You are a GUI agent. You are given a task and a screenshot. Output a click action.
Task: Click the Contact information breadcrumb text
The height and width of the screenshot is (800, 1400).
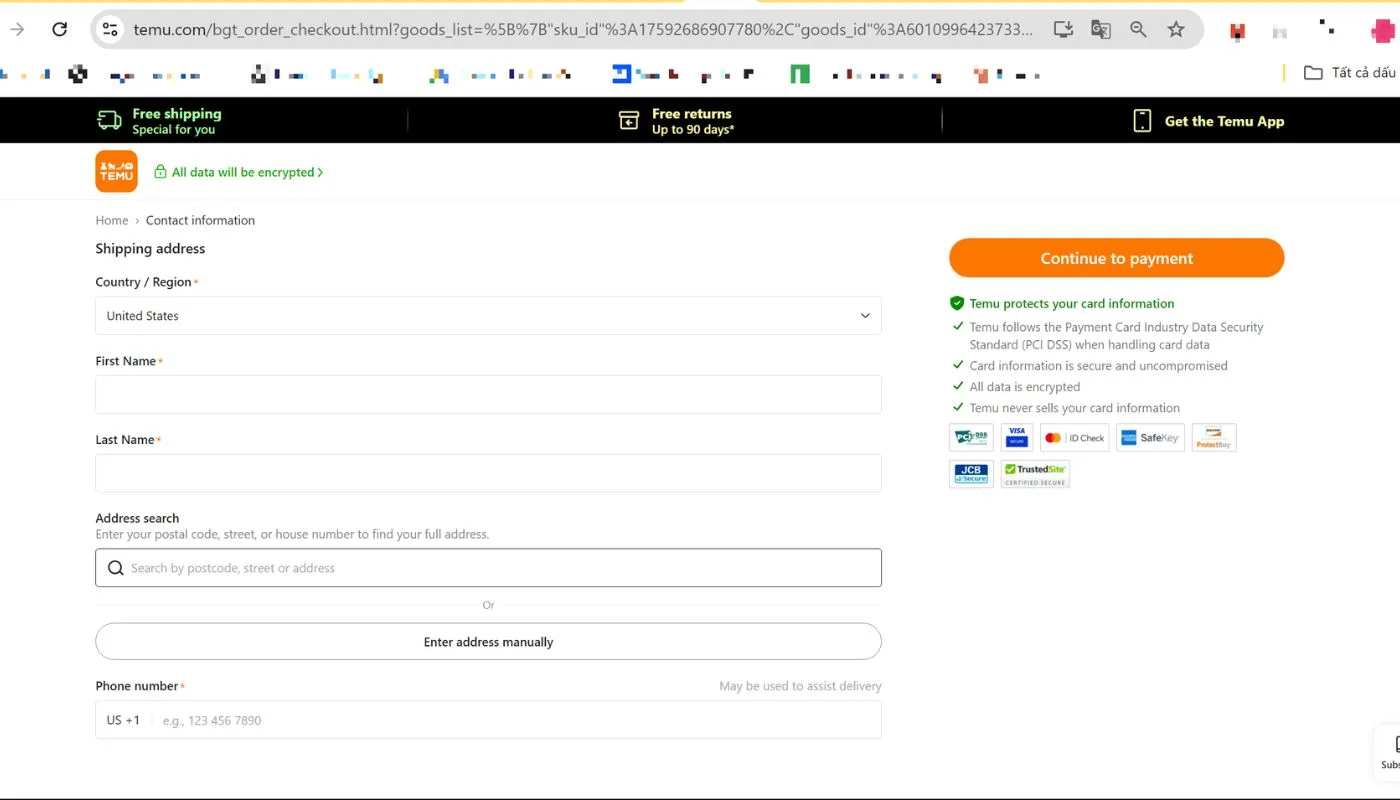click(200, 220)
